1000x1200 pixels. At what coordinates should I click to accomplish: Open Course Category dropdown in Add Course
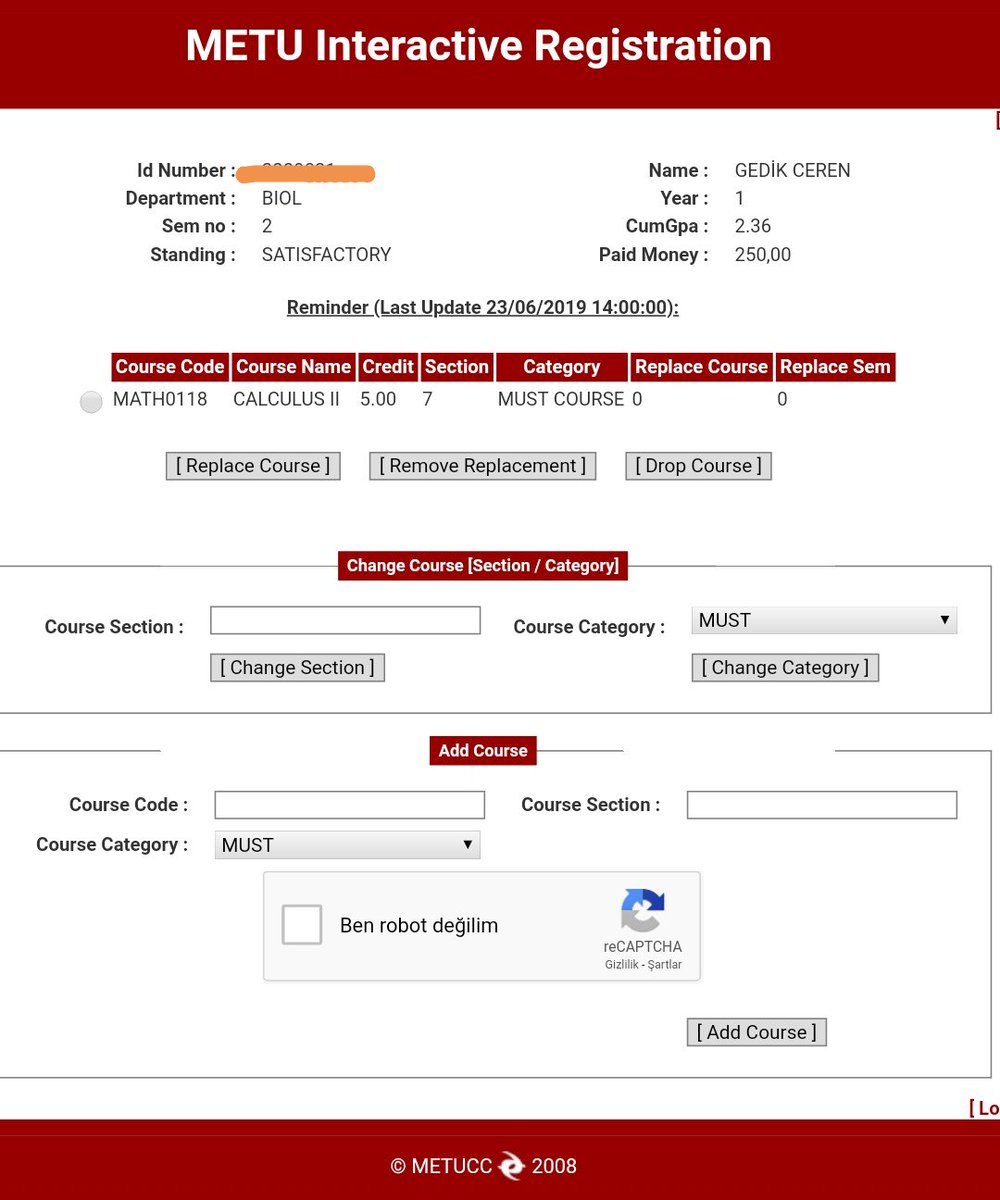pos(347,845)
